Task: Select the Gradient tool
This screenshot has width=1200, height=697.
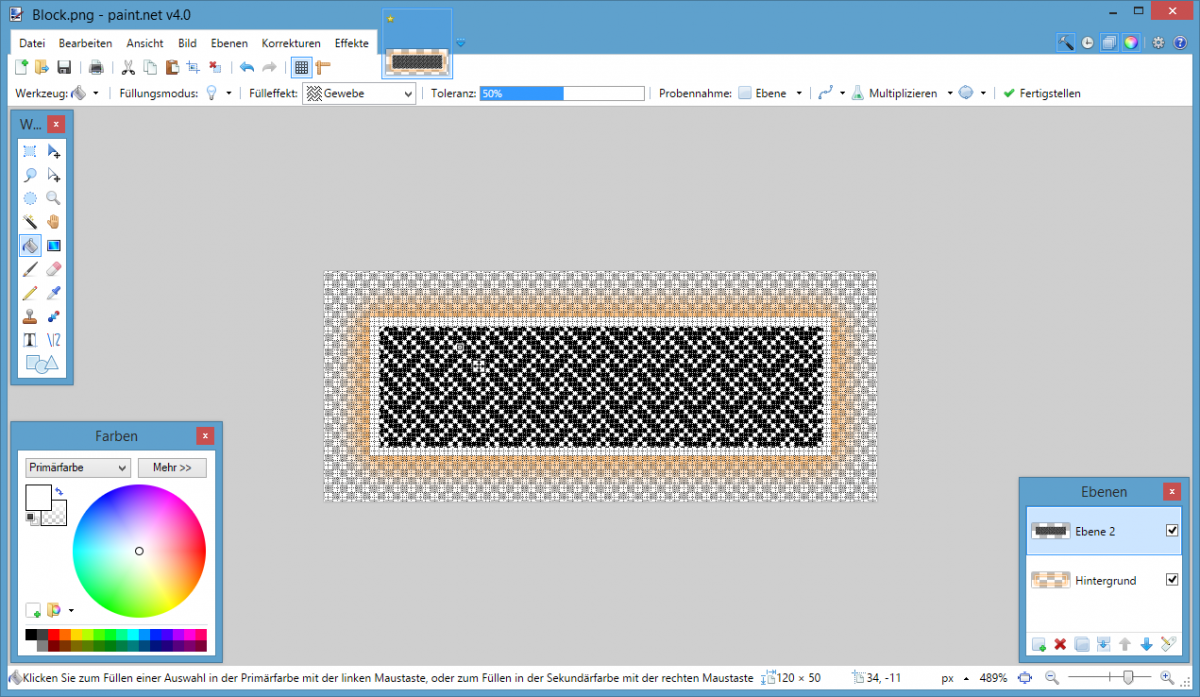Action: (x=54, y=245)
